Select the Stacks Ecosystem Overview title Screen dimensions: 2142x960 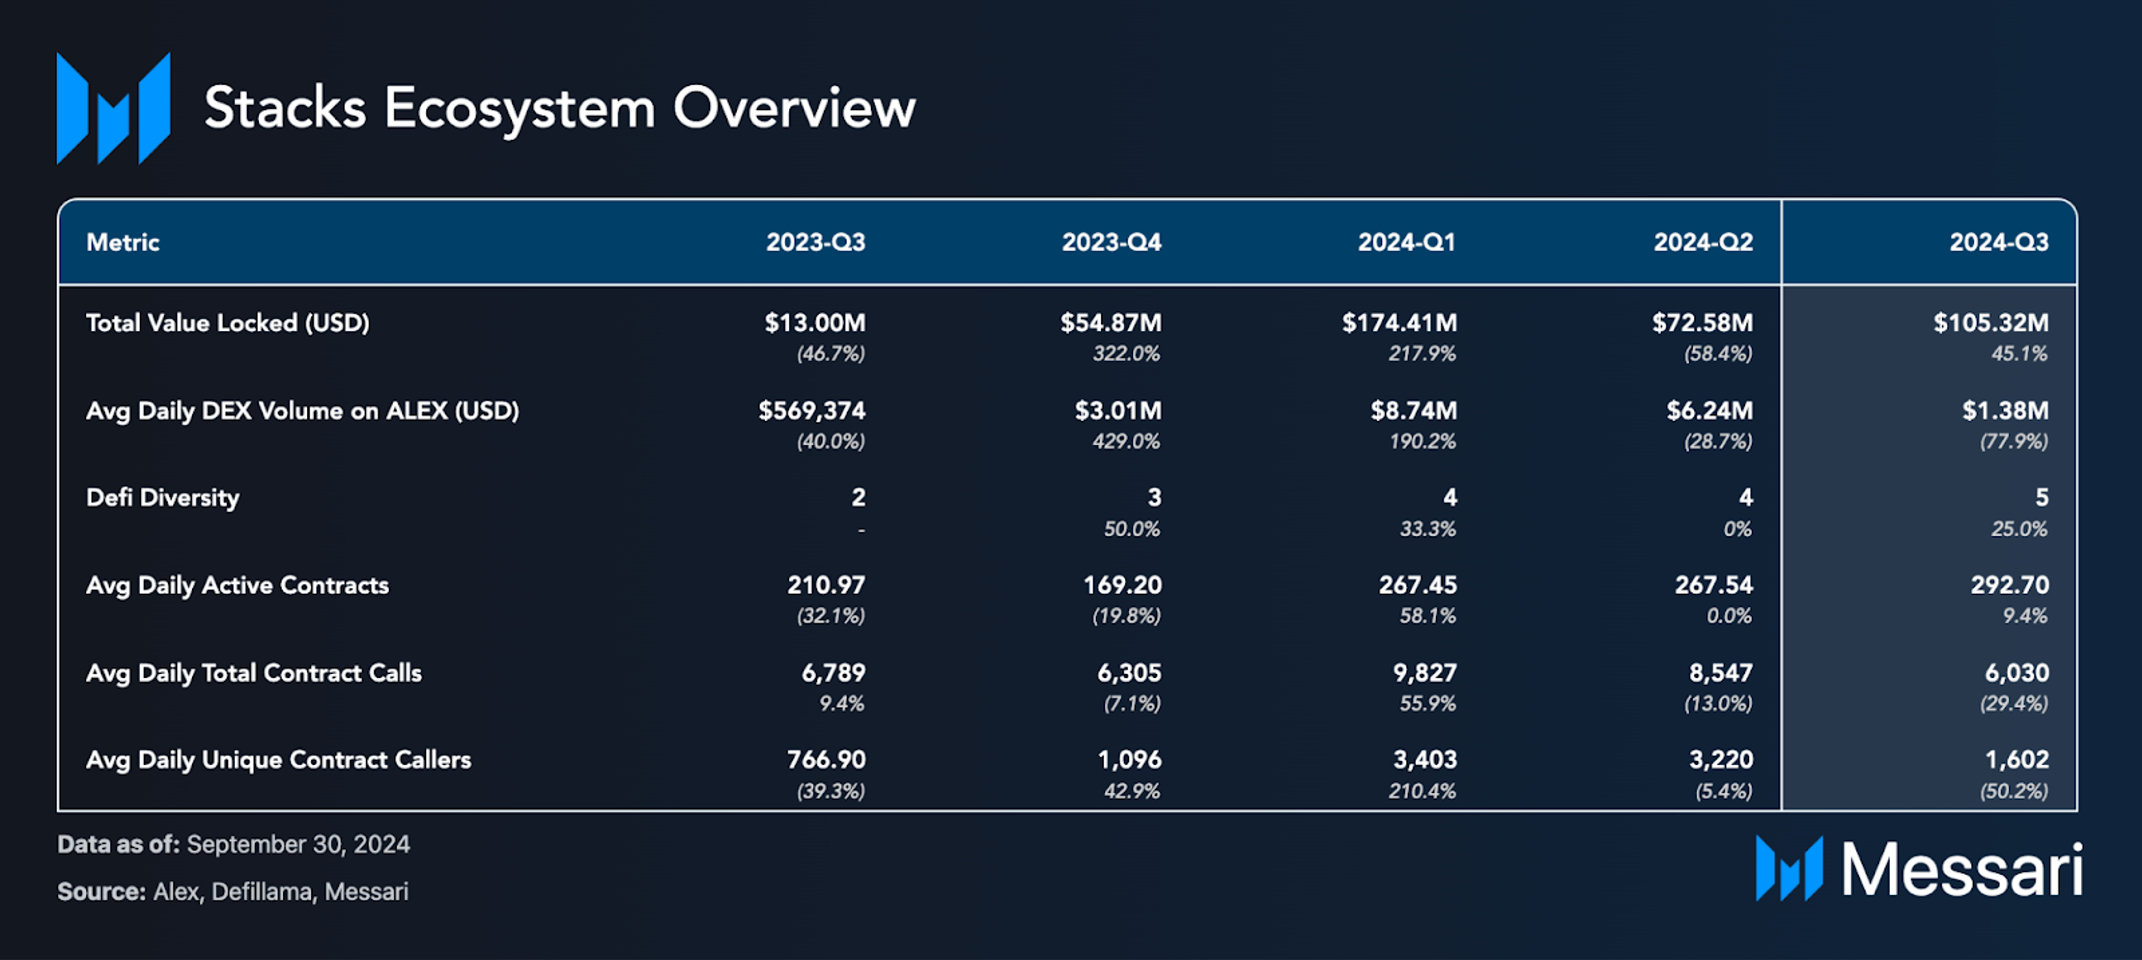560,109
